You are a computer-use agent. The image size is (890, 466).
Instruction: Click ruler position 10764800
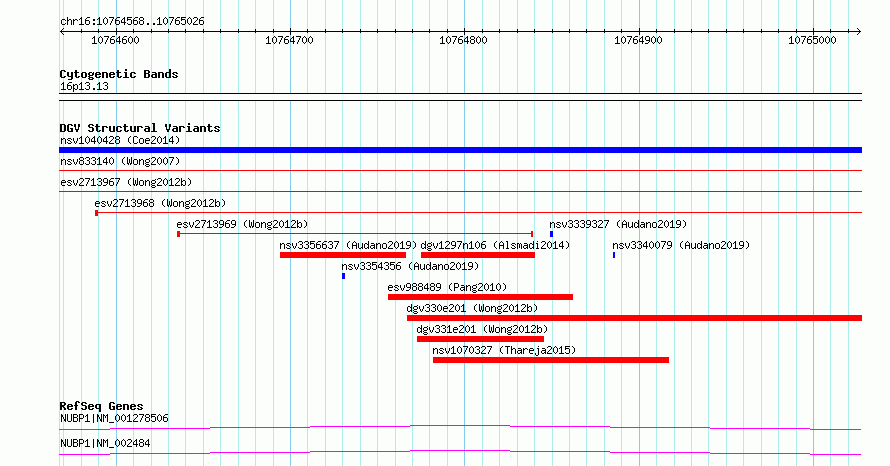[464, 40]
